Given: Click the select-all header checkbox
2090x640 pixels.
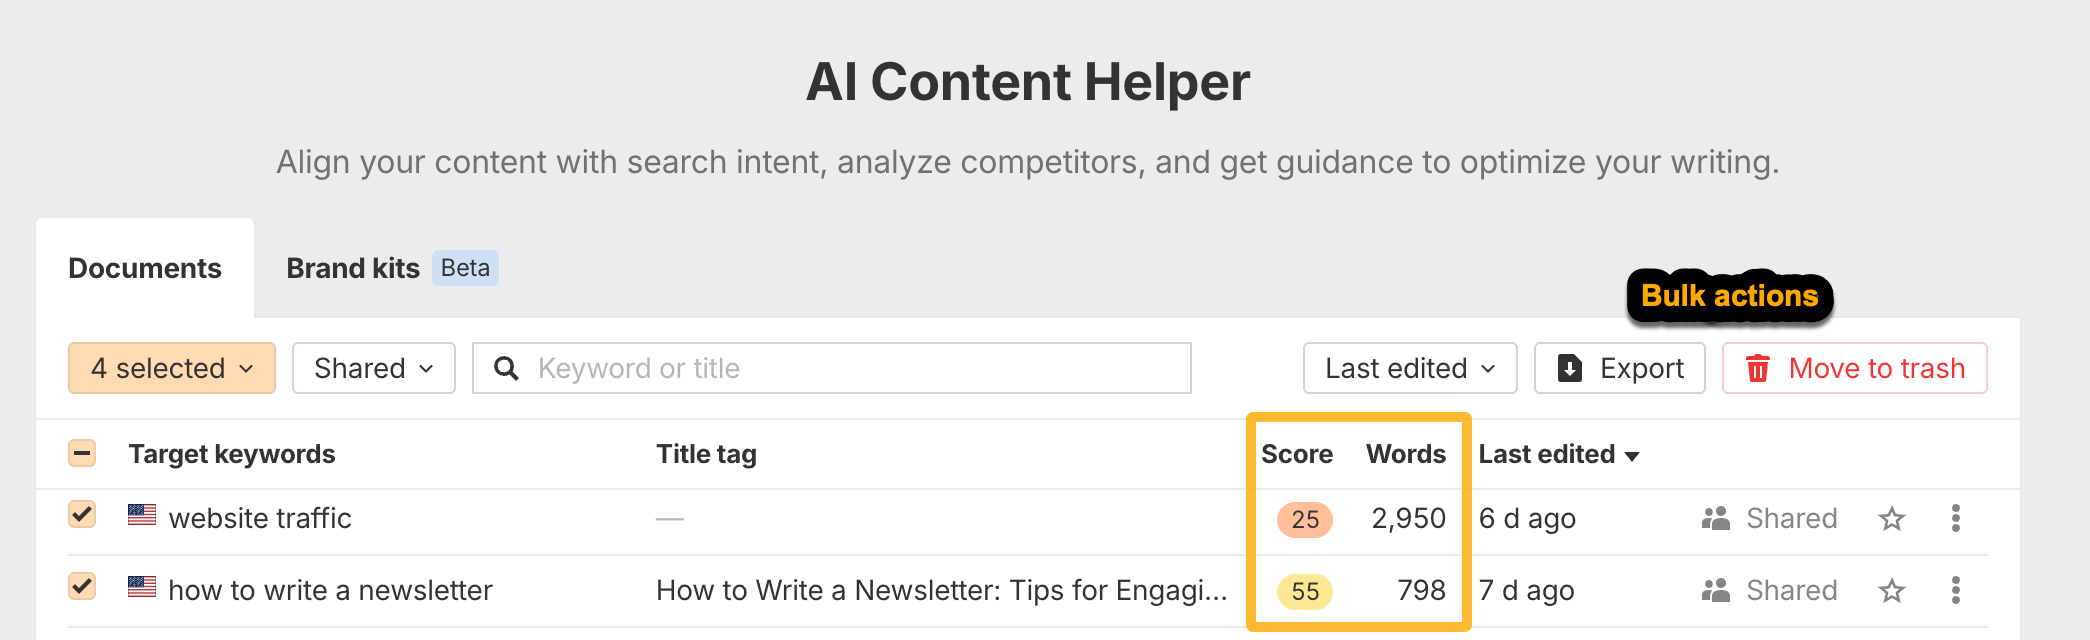Looking at the screenshot, I should (x=82, y=453).
